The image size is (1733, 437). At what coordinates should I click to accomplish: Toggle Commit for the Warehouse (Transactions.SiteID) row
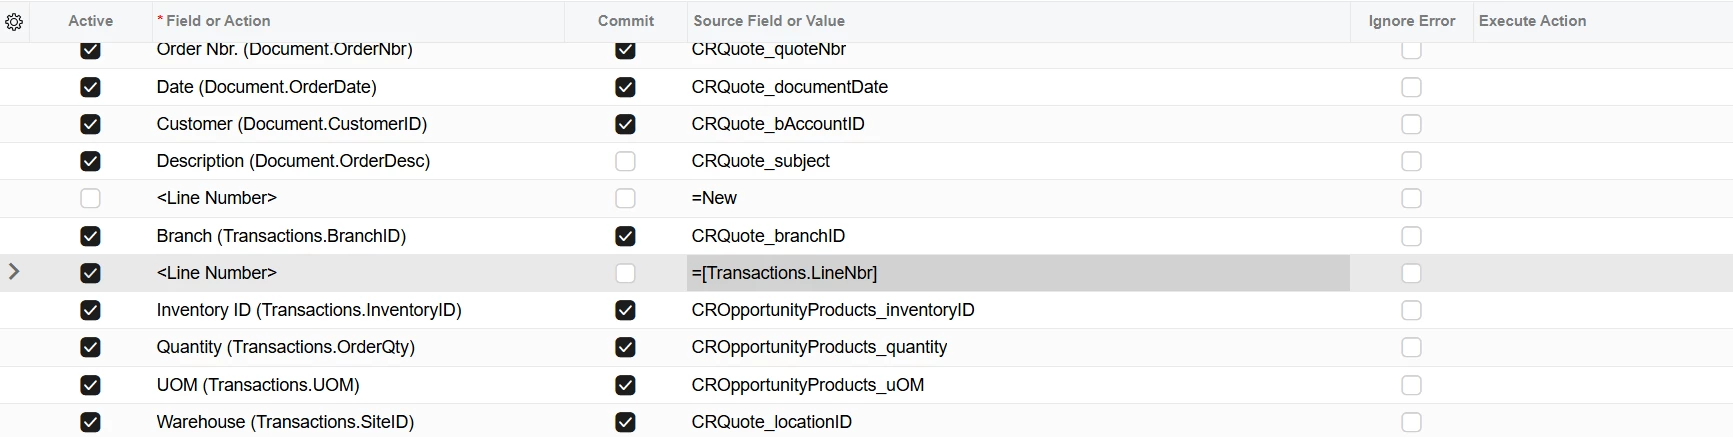625,422
